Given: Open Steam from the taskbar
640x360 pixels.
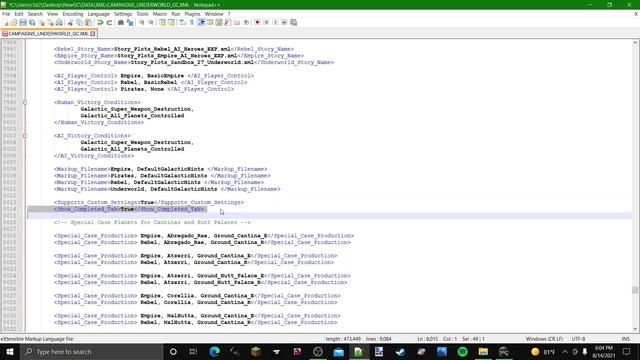Looking at the screenshot, I should click(x=400, y=351).
